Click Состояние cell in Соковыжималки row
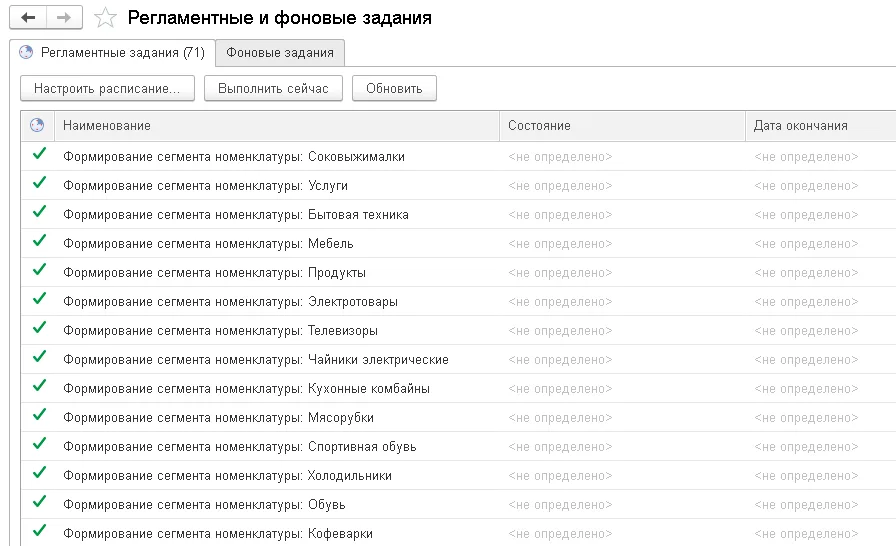Screen dimensions: 896x546 [x=622, y=156]
